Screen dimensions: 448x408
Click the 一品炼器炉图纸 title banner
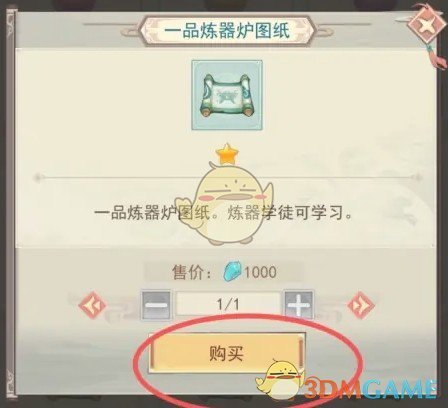(227, 31)
